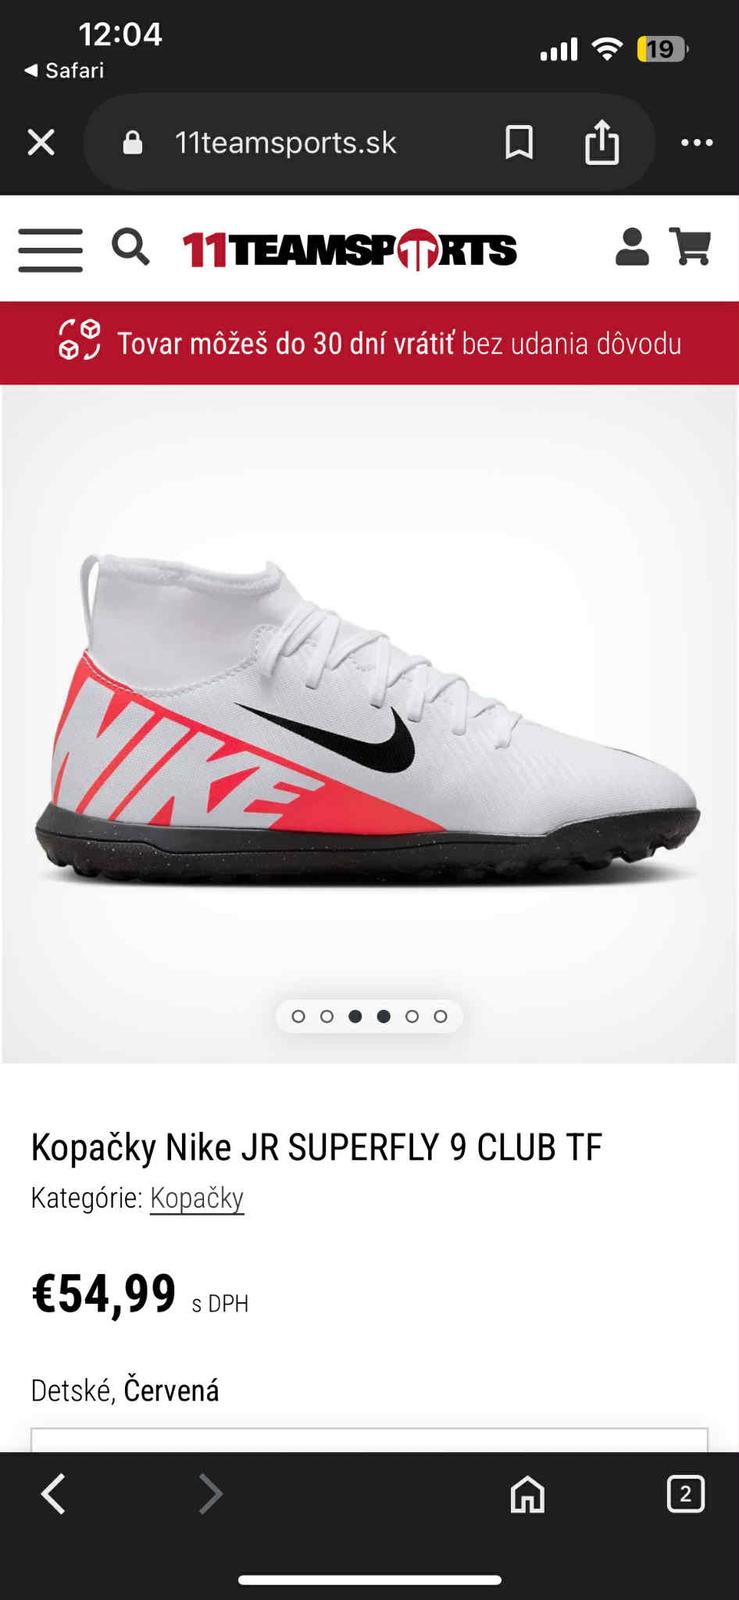739x1600 pixels.
Task: Bookmark this page with bookmark icon
Action: (x=519, y=143)
